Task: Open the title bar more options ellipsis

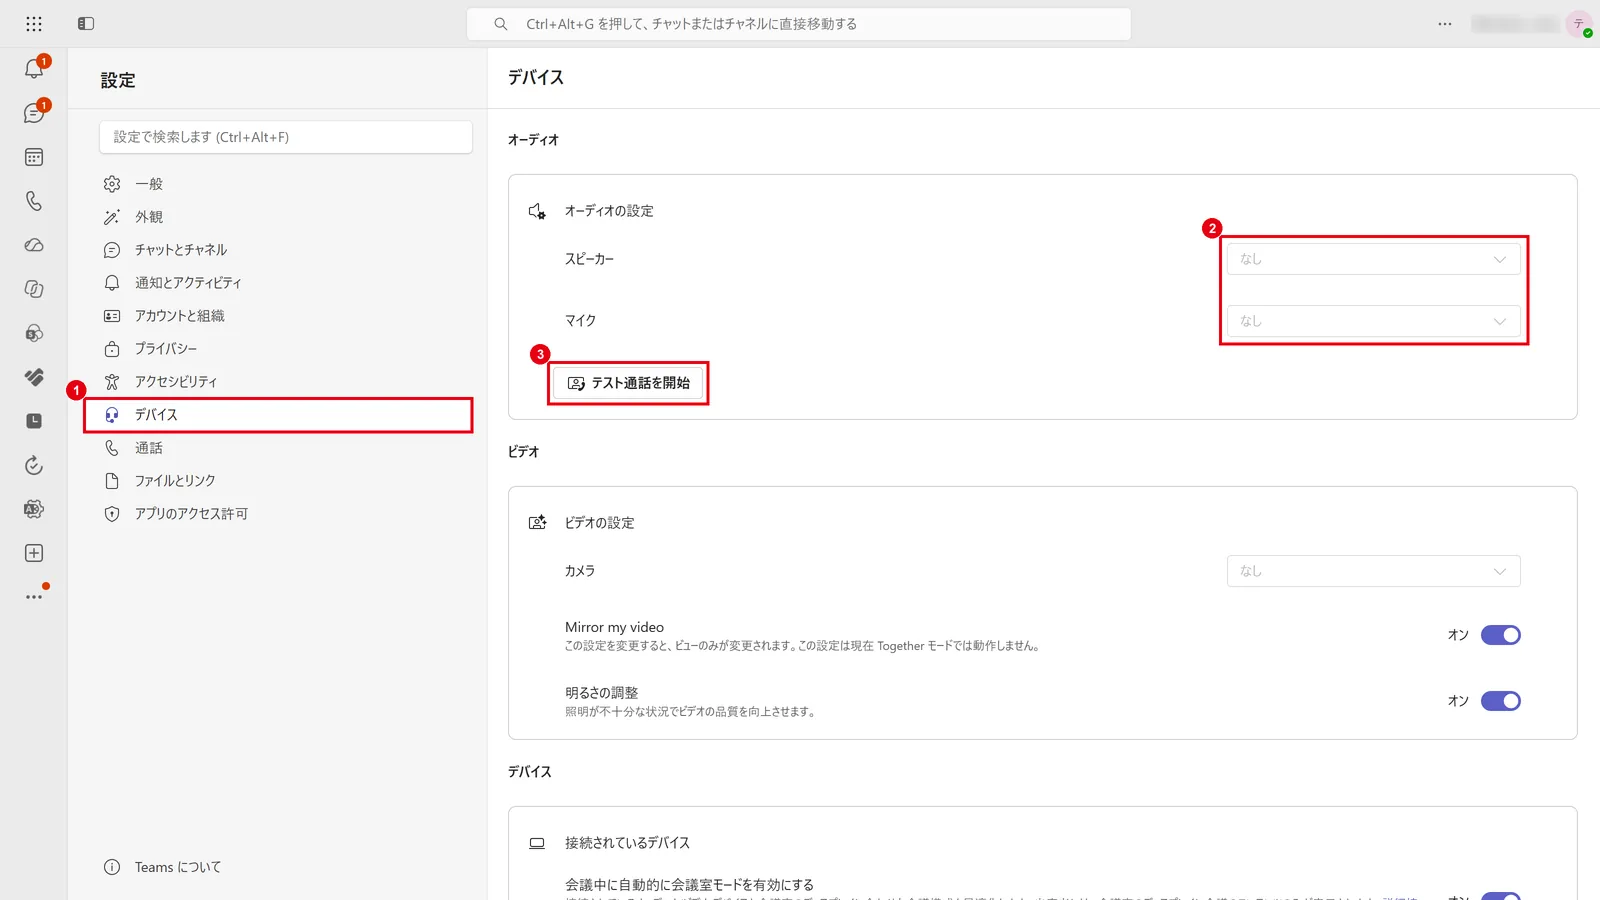Action: pos(1445,24)
